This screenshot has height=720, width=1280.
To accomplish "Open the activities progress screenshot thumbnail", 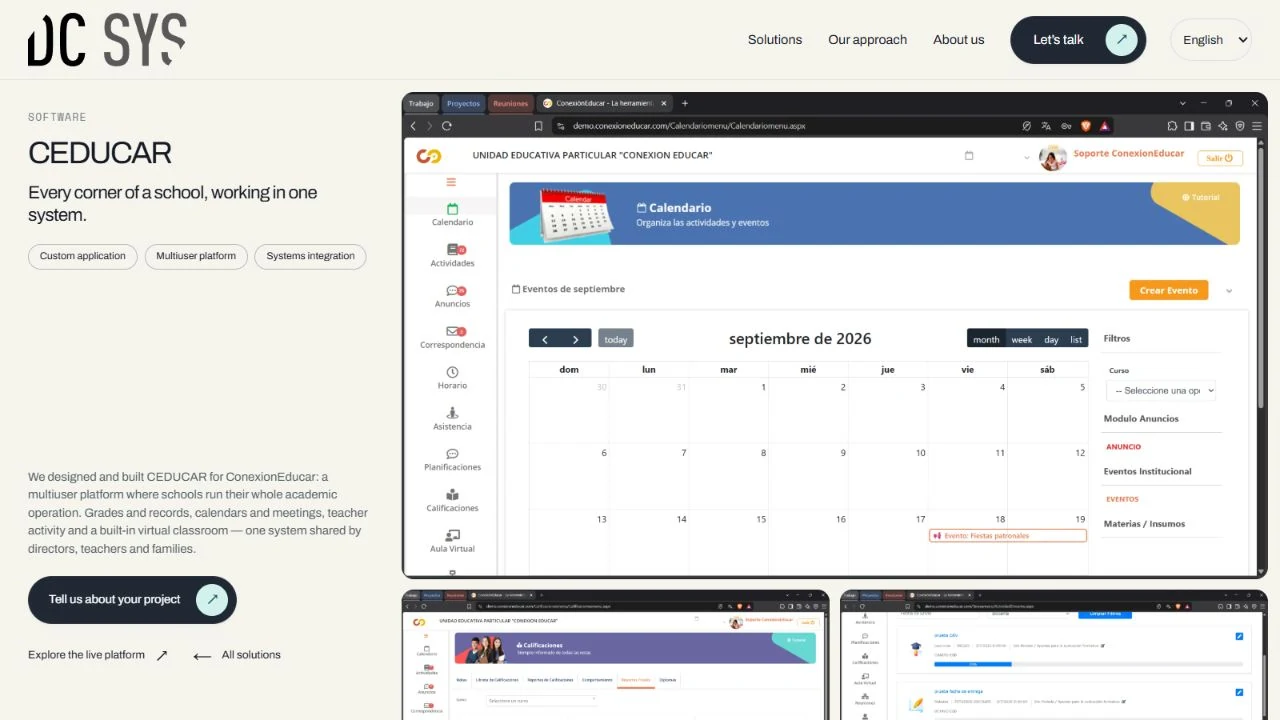I will coord(1054,655).
